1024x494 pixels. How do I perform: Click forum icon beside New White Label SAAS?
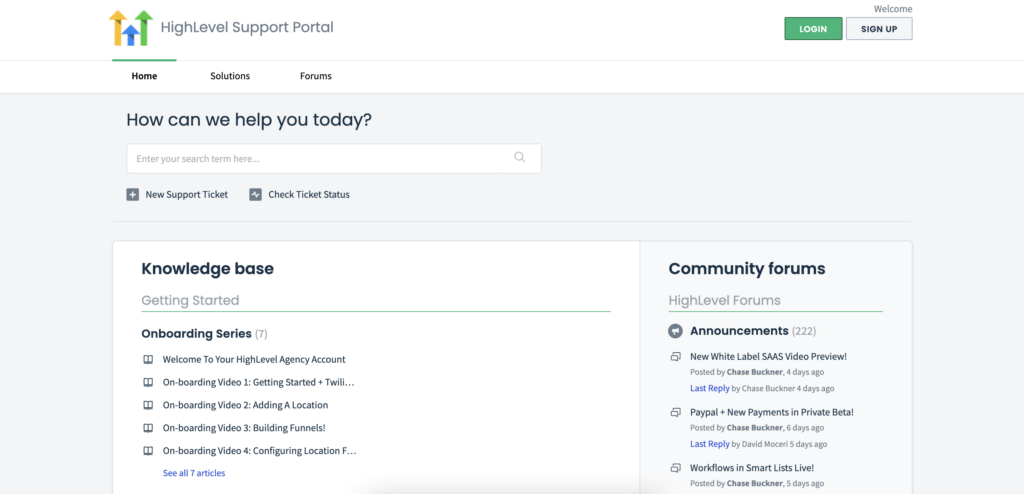675,357
